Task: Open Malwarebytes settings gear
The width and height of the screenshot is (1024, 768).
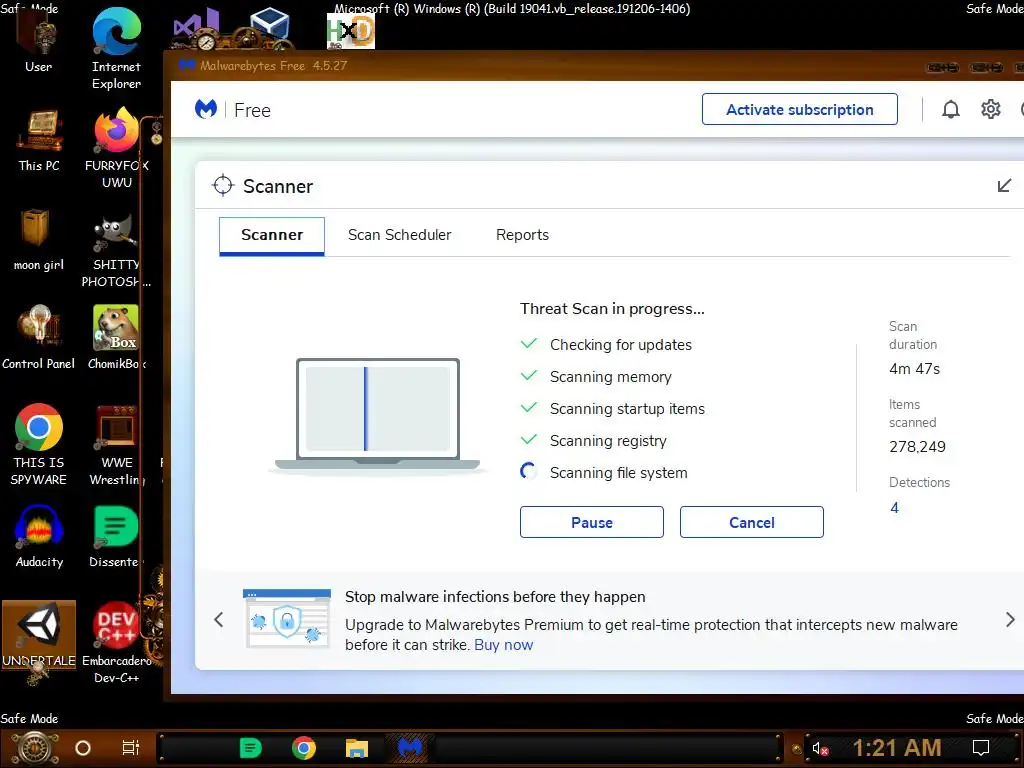Action: 991,110
